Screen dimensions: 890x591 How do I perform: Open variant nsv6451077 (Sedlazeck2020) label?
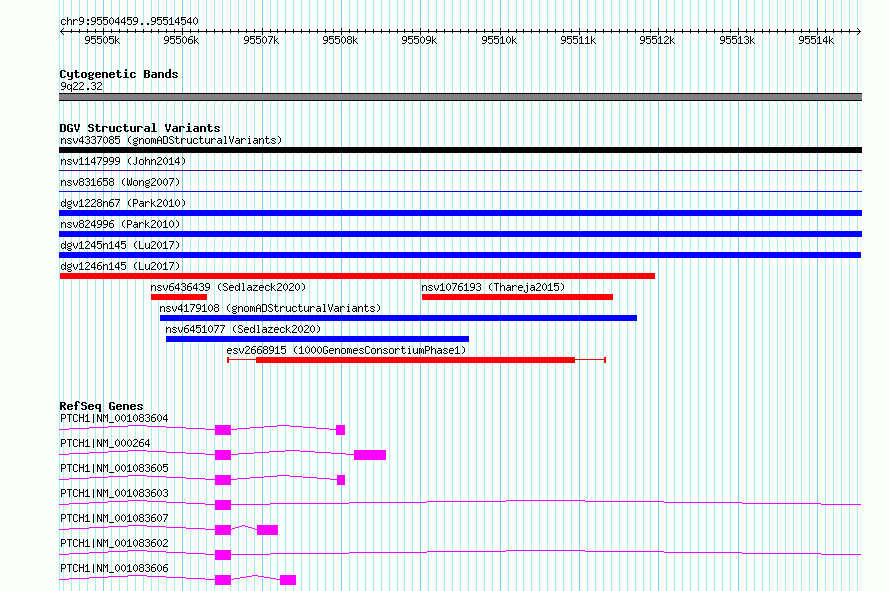[x=243, y=329]
